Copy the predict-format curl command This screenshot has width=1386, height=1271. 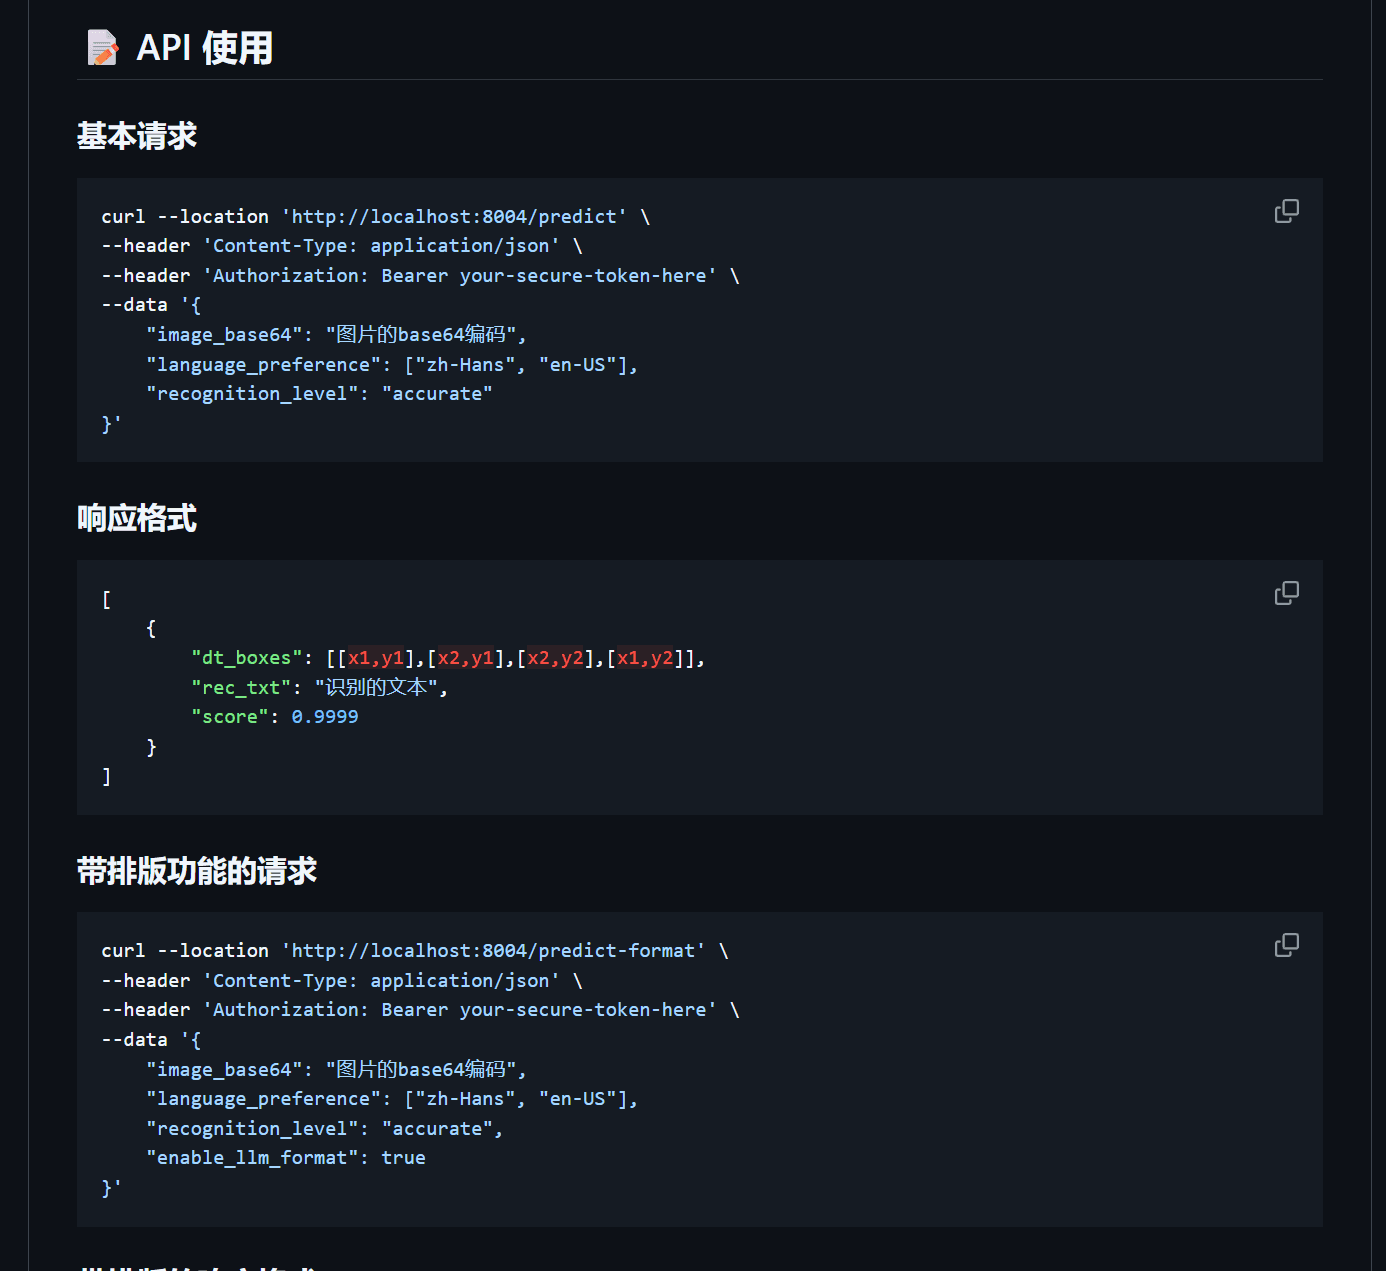pos(1286,945)
